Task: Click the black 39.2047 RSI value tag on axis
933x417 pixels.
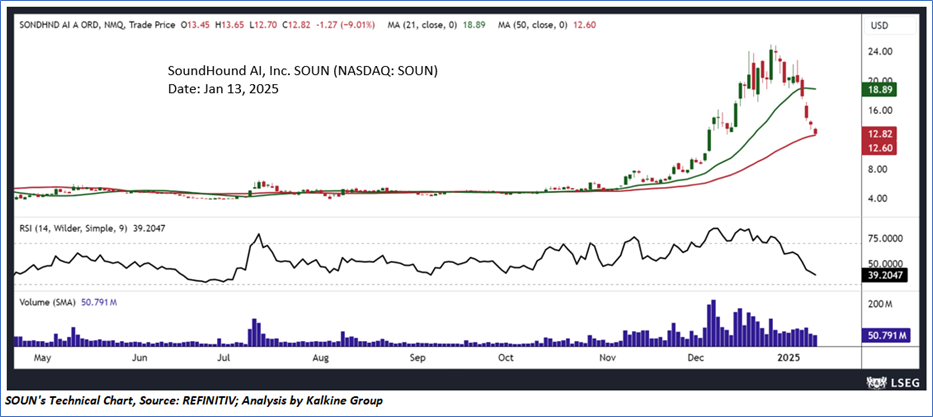Action: [883, 275]
